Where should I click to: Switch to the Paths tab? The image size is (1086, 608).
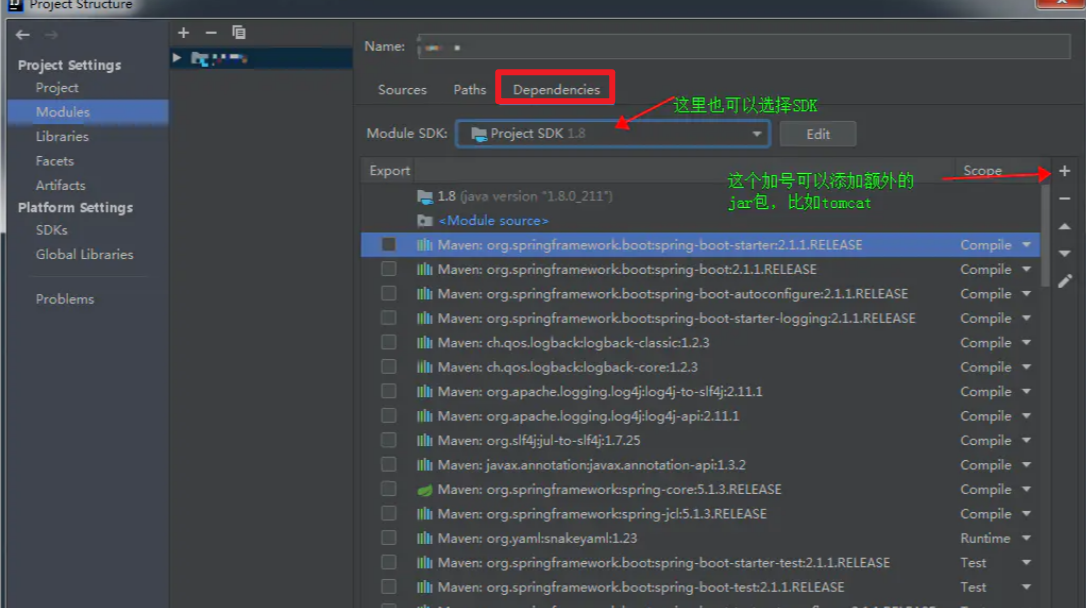[469, 89]
